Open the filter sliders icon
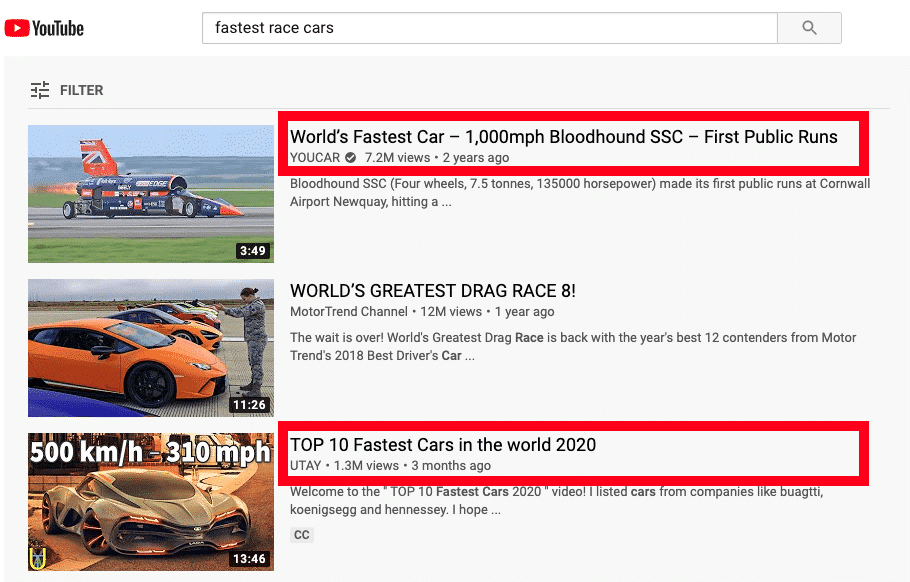The height and width of the screenshot is (582, 910). [40, 90]
